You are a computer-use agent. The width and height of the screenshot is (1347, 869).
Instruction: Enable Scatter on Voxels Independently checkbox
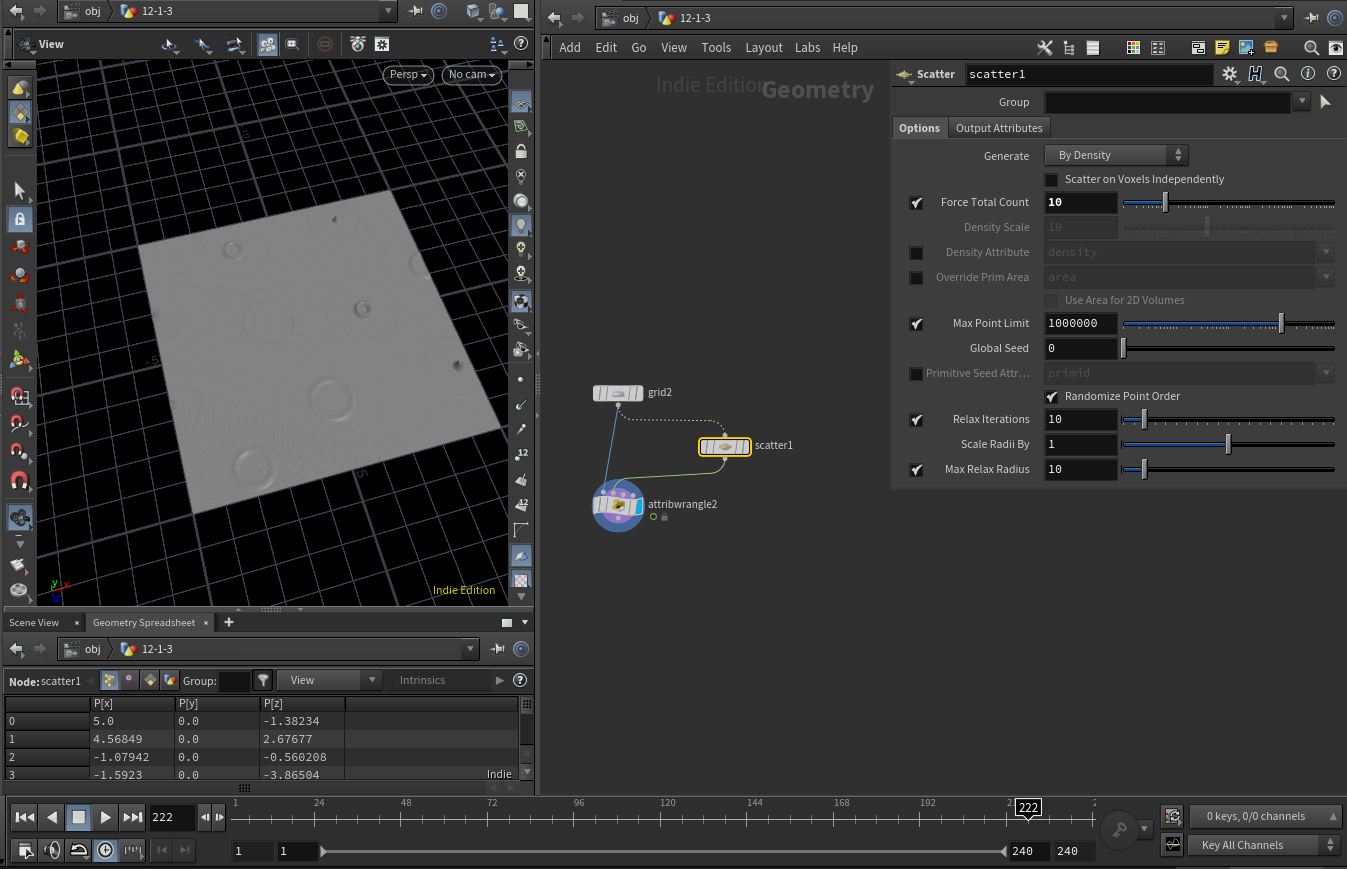[x=1052, y=180]
